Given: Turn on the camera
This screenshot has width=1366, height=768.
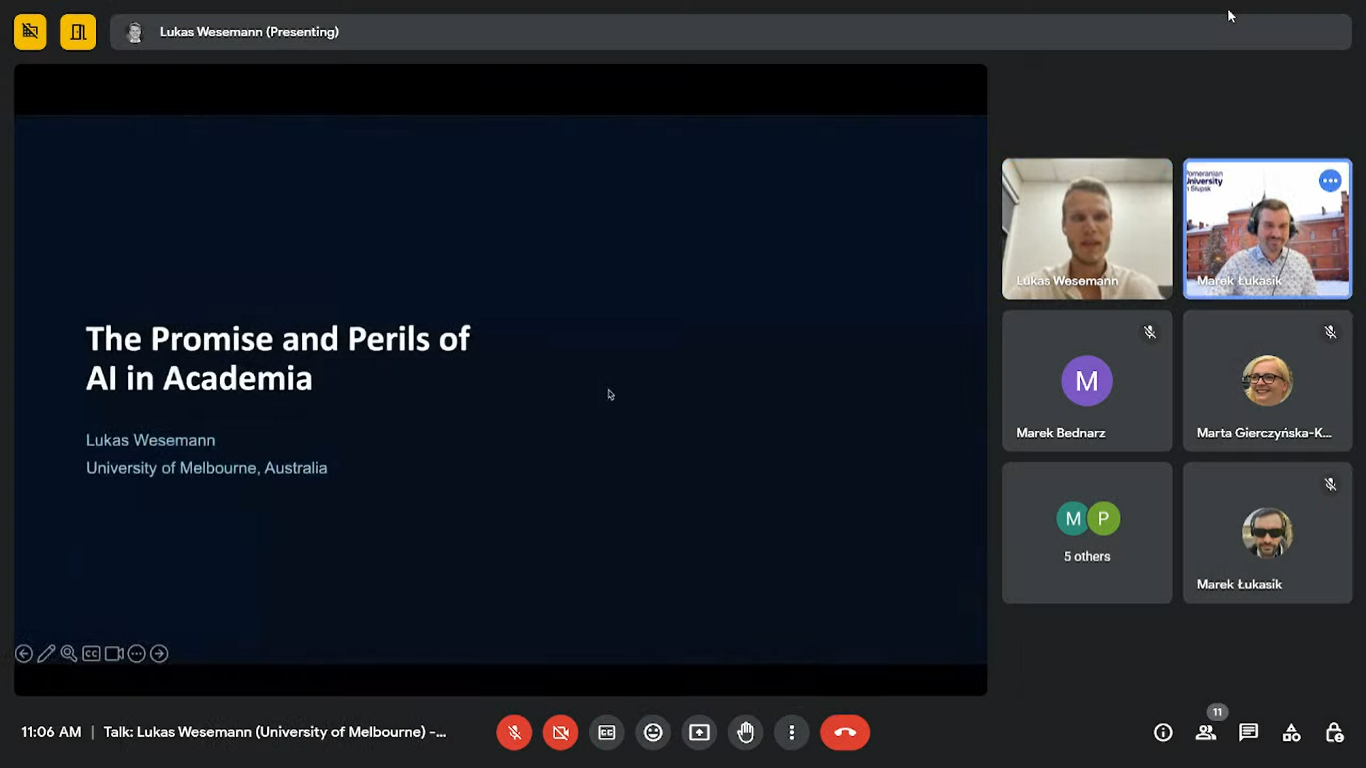Looking at the screenshot, I should (x=560, y=733).
